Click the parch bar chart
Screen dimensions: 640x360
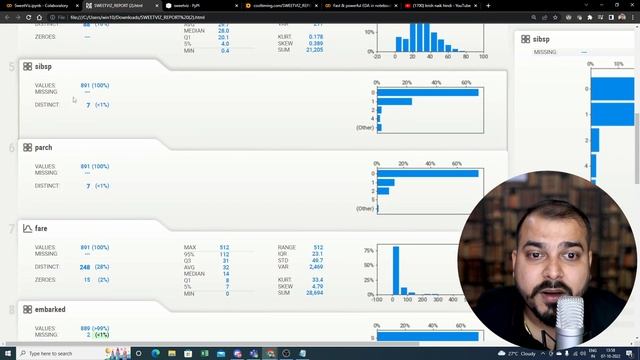pyautogui.click(x=430, y=191)
